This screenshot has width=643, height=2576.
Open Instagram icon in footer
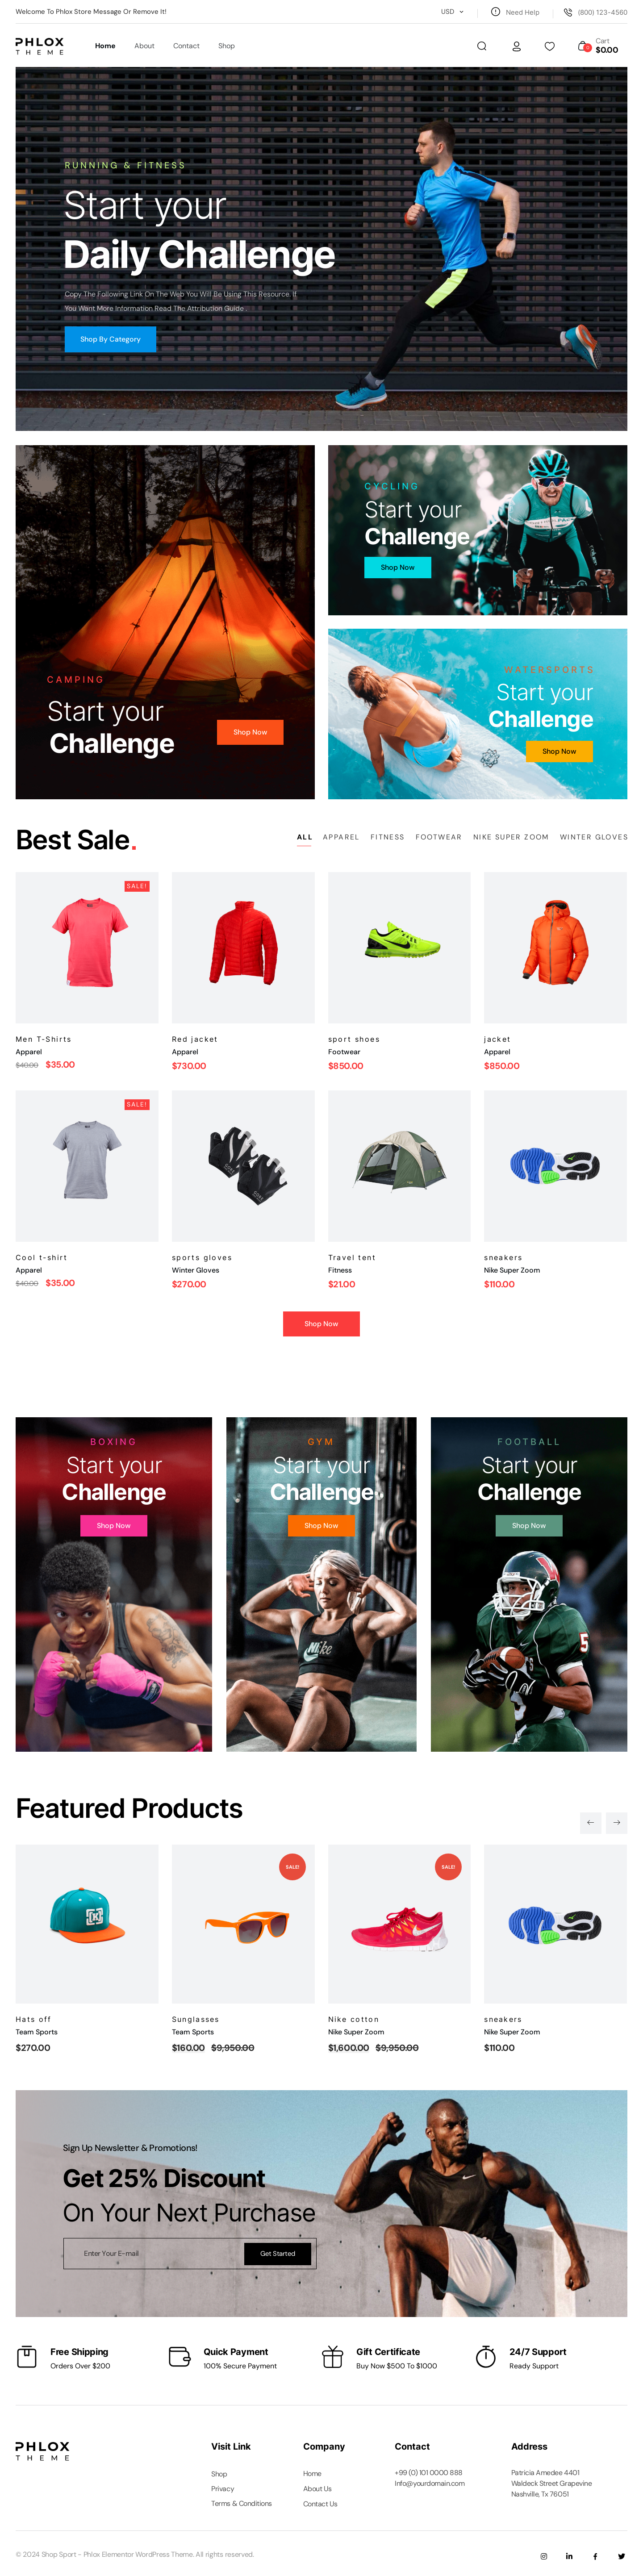[543, 2556]
